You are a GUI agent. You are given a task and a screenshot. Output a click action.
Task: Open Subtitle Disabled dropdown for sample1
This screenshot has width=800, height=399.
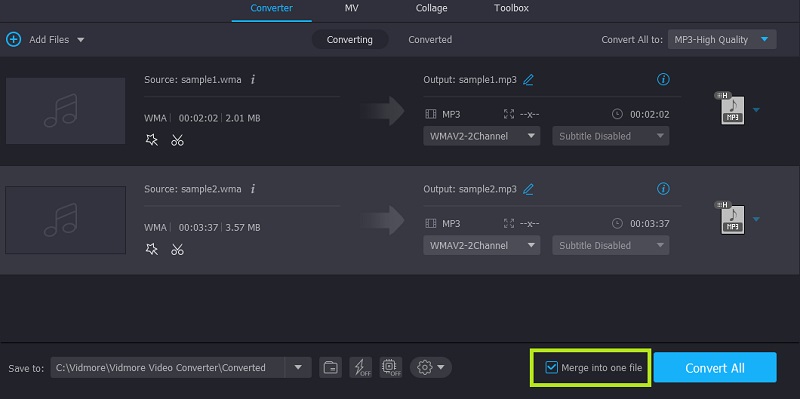611,136
